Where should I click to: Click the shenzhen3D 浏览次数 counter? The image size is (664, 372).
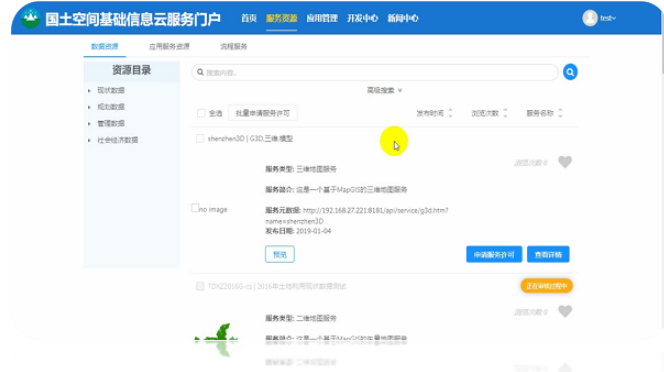click(531, 163)
